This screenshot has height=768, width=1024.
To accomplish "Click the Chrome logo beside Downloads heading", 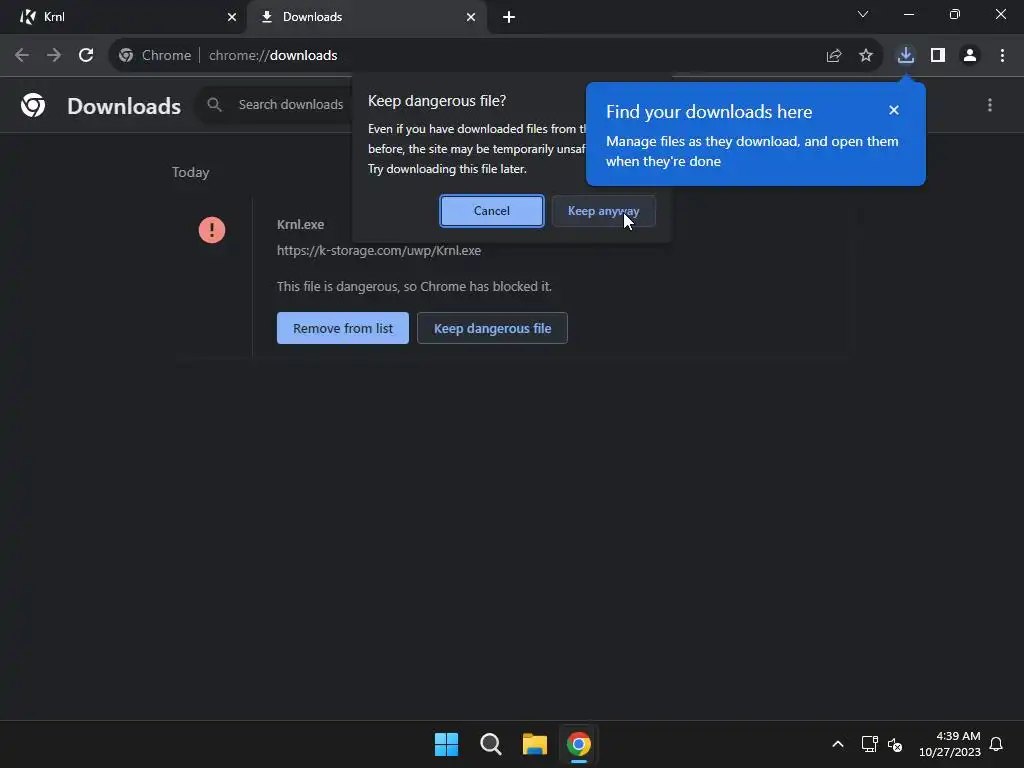I will (33, 105).
